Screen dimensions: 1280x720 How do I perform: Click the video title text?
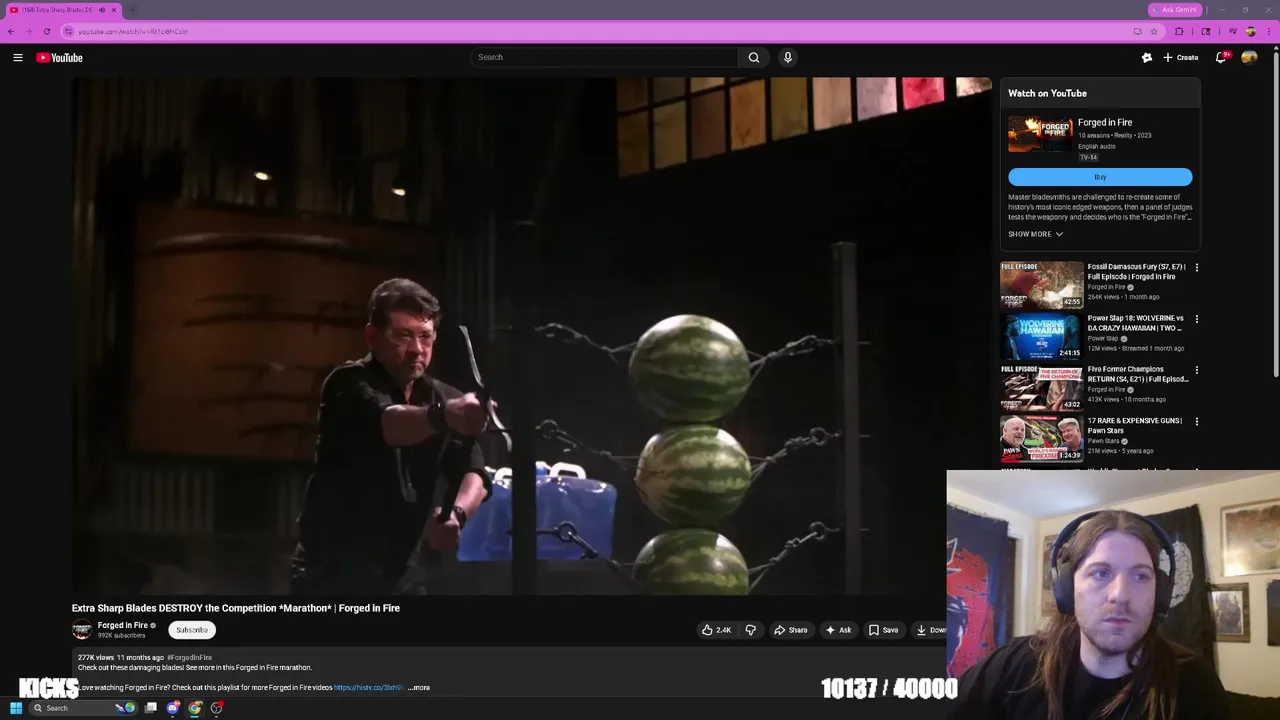pos(236,608)
